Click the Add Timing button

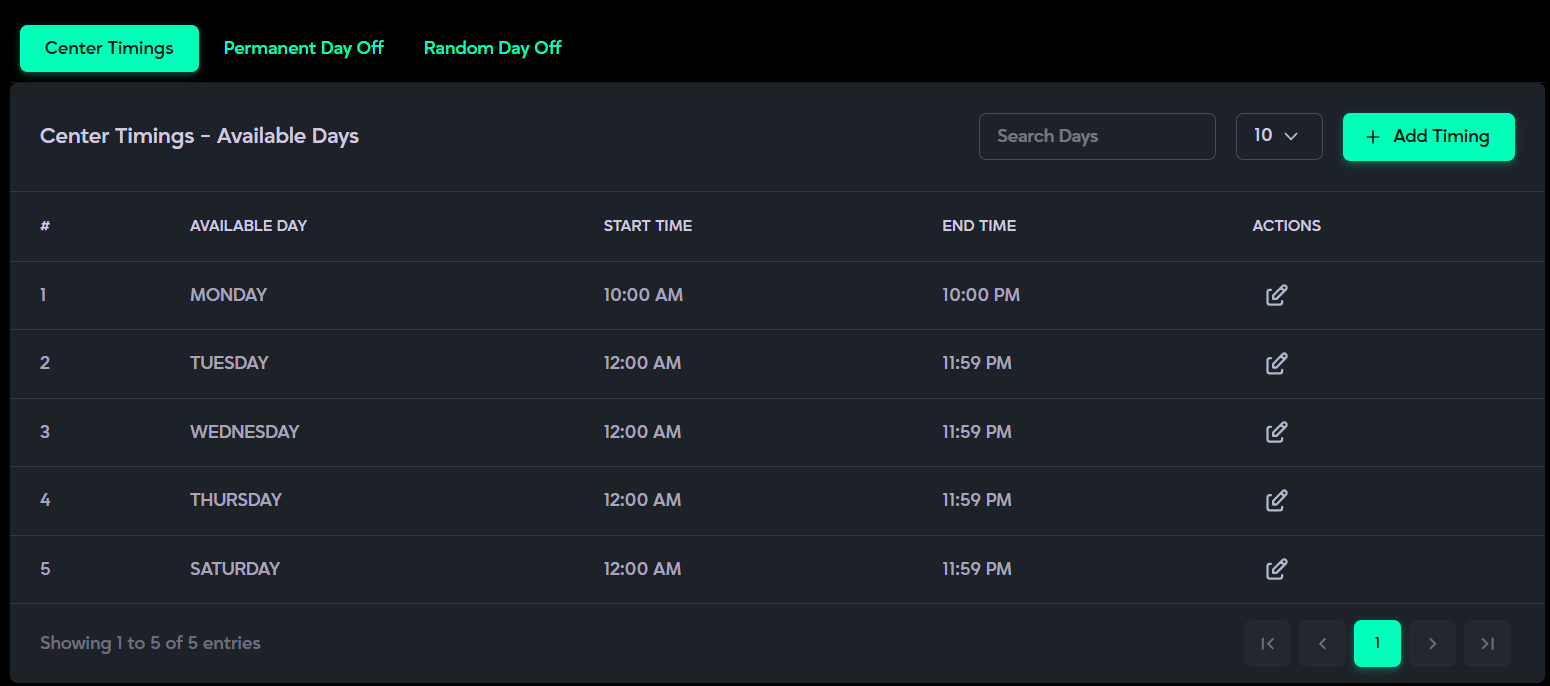point(1428,136)
